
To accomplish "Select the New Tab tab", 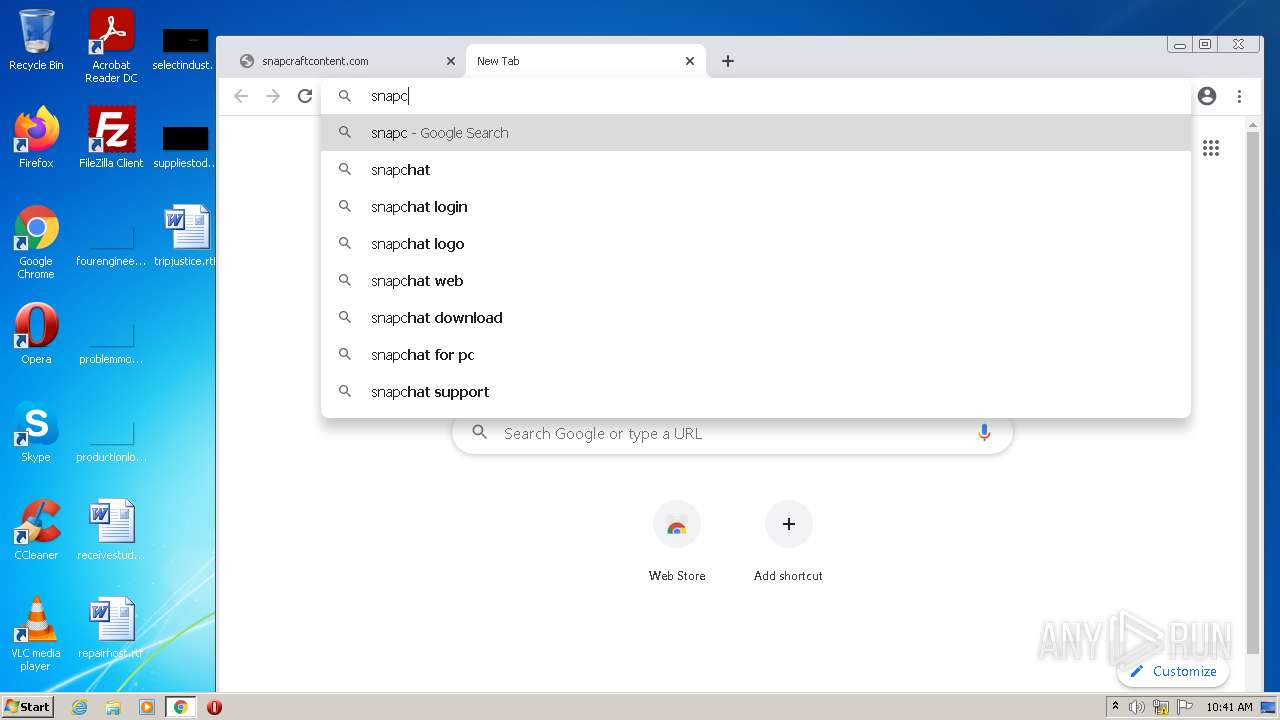I will point(585,61).
